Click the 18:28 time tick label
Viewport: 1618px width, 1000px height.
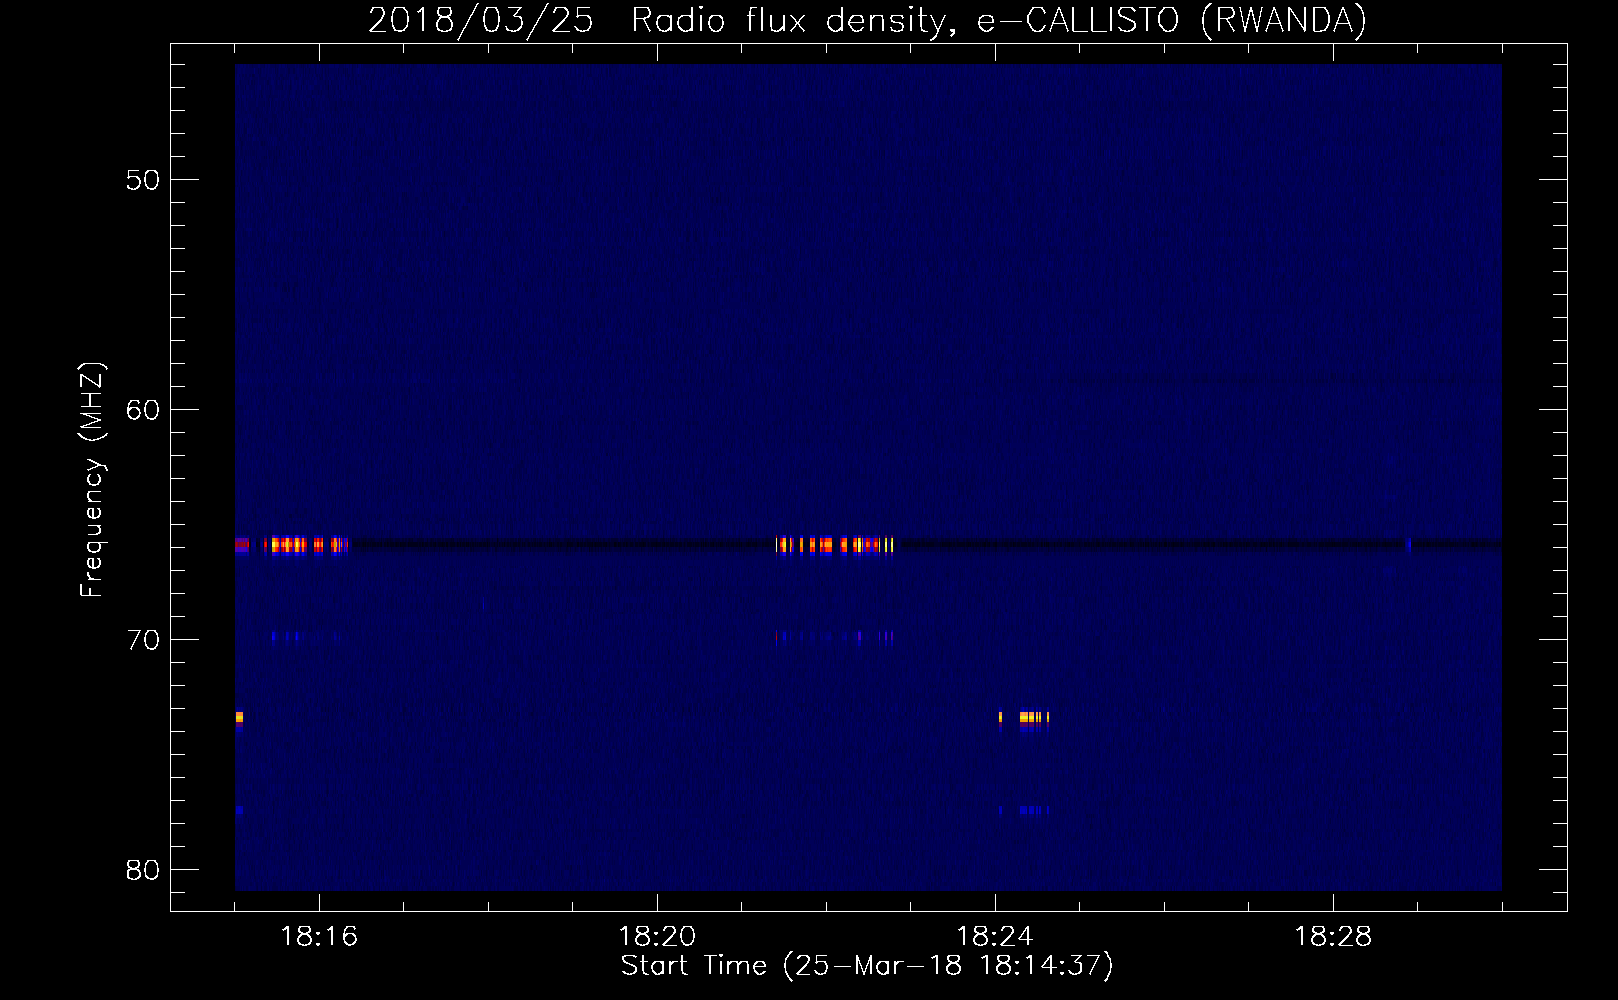(x=1333, y=937)
